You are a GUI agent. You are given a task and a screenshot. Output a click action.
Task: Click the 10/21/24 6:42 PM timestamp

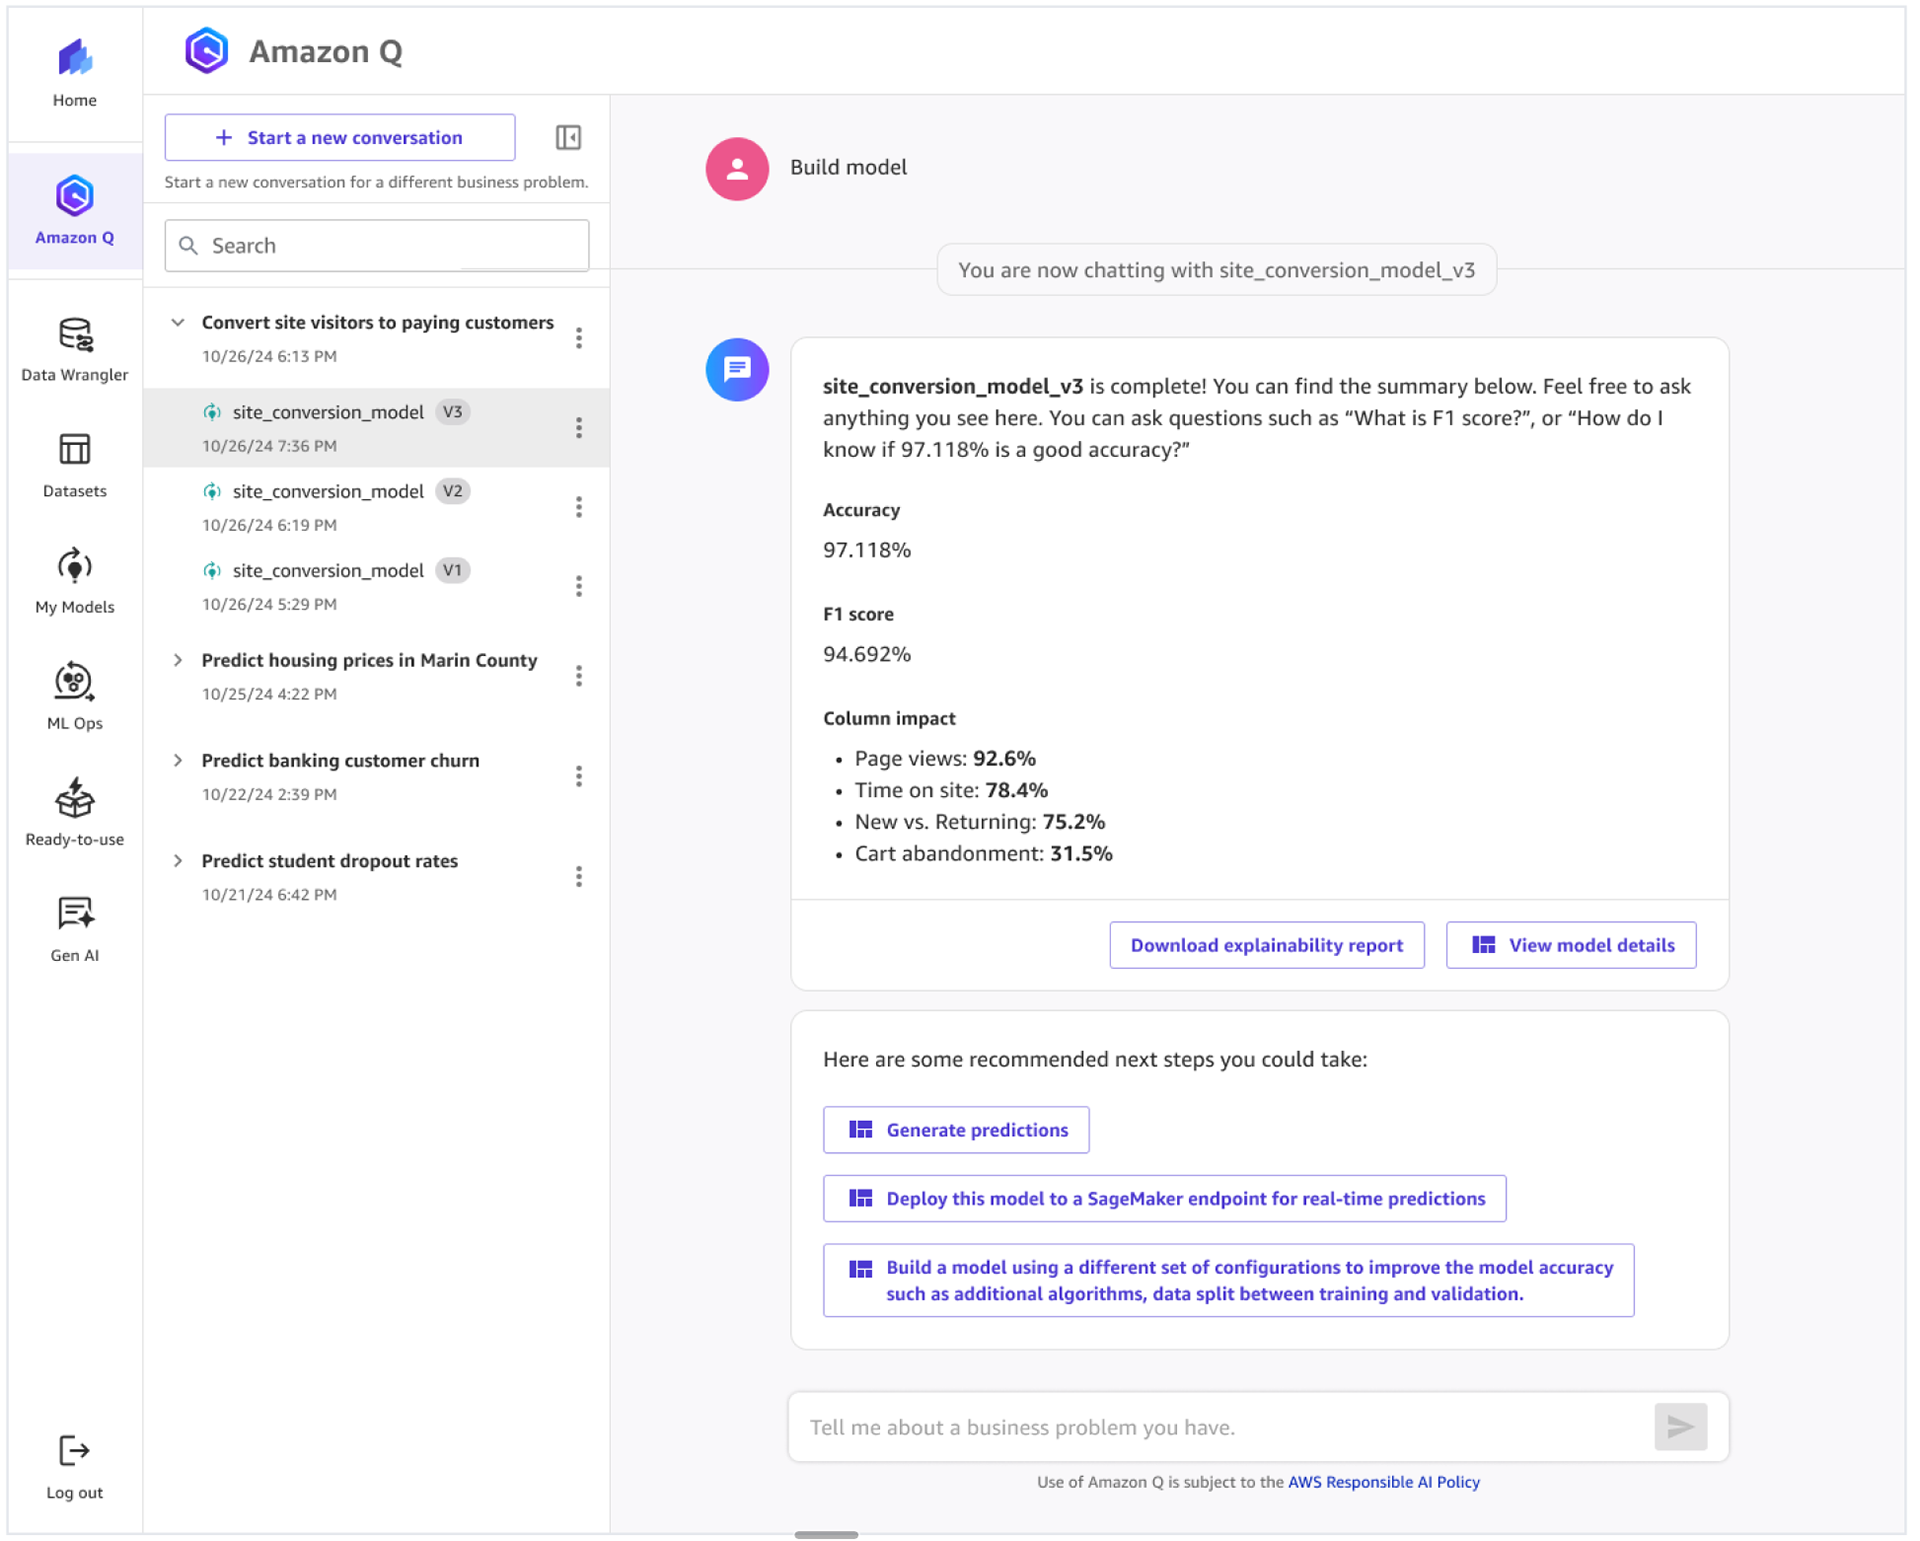(269, 895)
